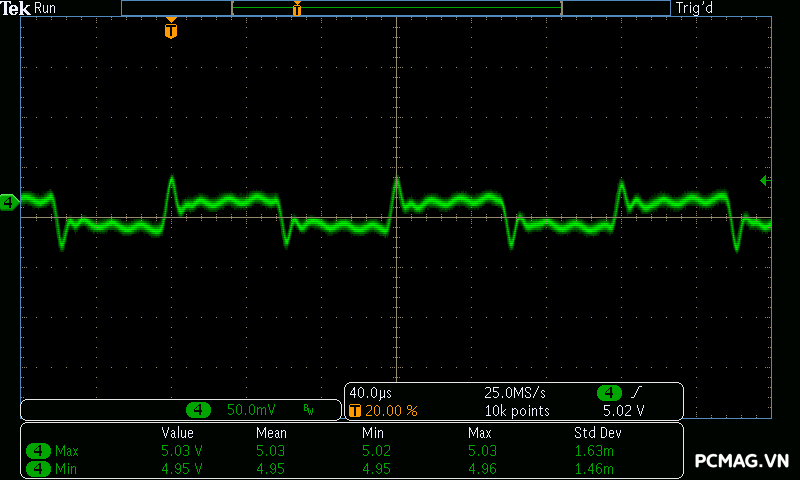Screen dimensions: 800x480
Task: Click the bandwidth limit Bw icon
Action: pos(308,410)
